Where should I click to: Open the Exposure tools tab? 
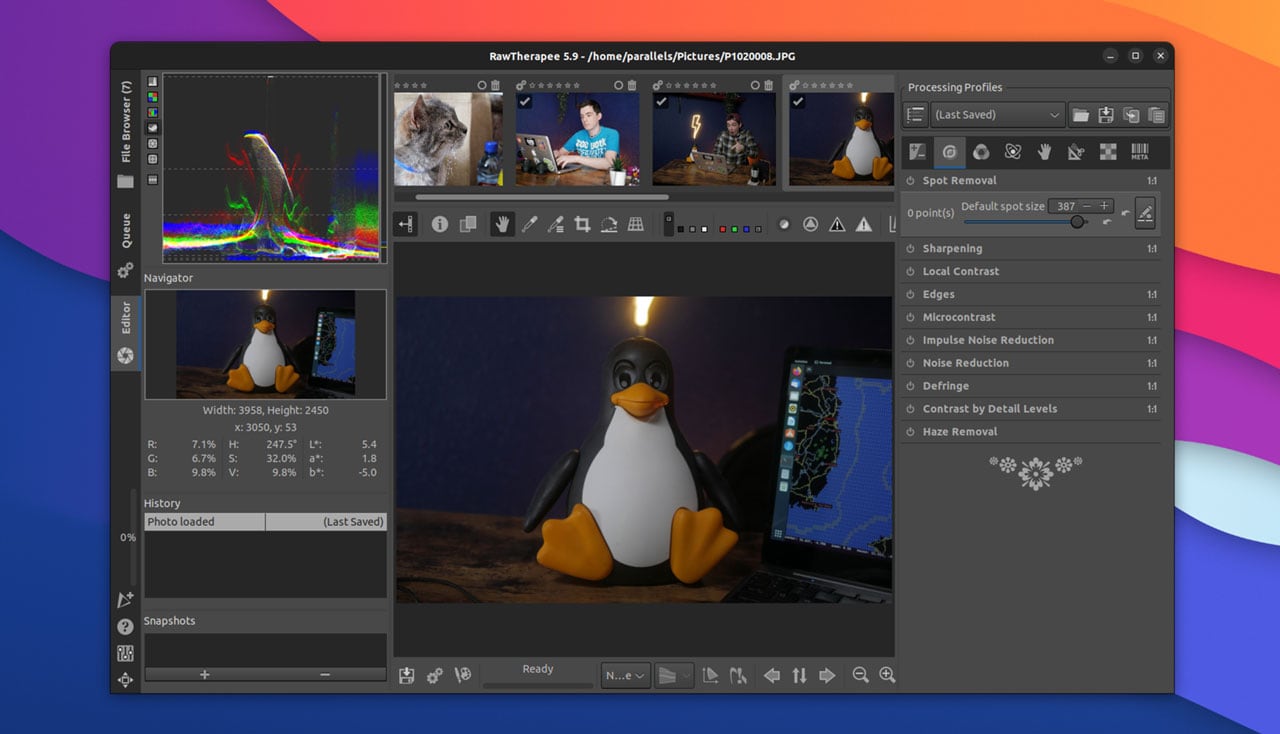[x=917, y=152]
